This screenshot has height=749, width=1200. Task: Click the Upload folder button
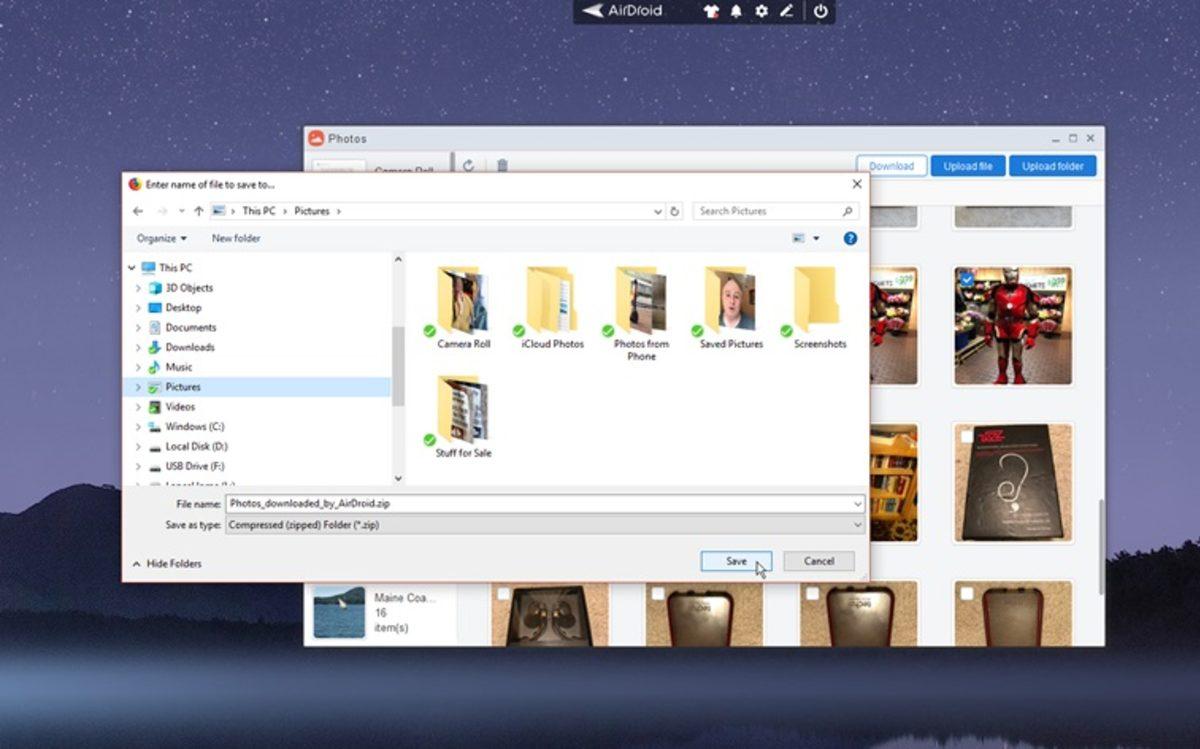point(1052,165)
